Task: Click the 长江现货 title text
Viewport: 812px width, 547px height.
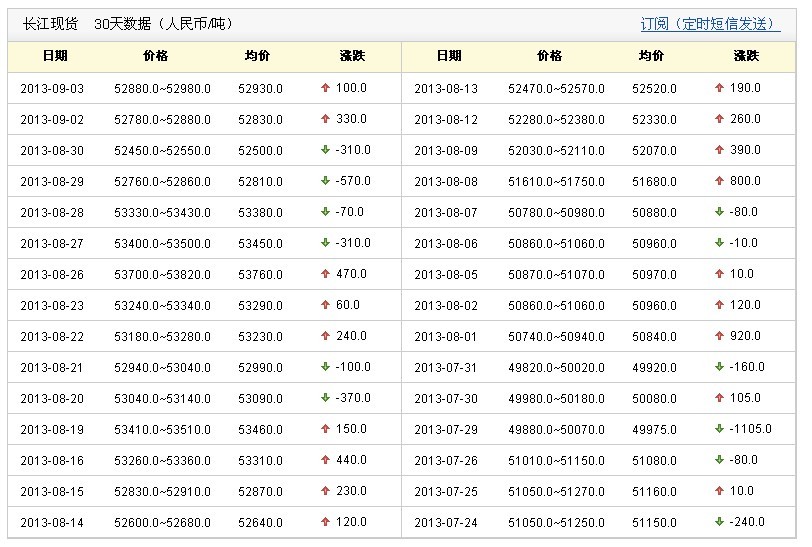Action: pos(51,24)
